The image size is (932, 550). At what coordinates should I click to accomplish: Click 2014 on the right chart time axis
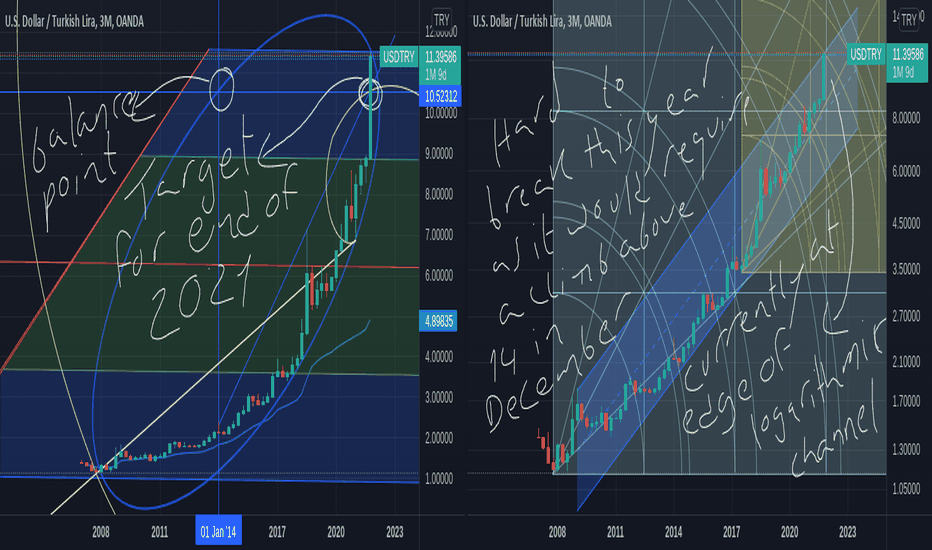(673, 532)
